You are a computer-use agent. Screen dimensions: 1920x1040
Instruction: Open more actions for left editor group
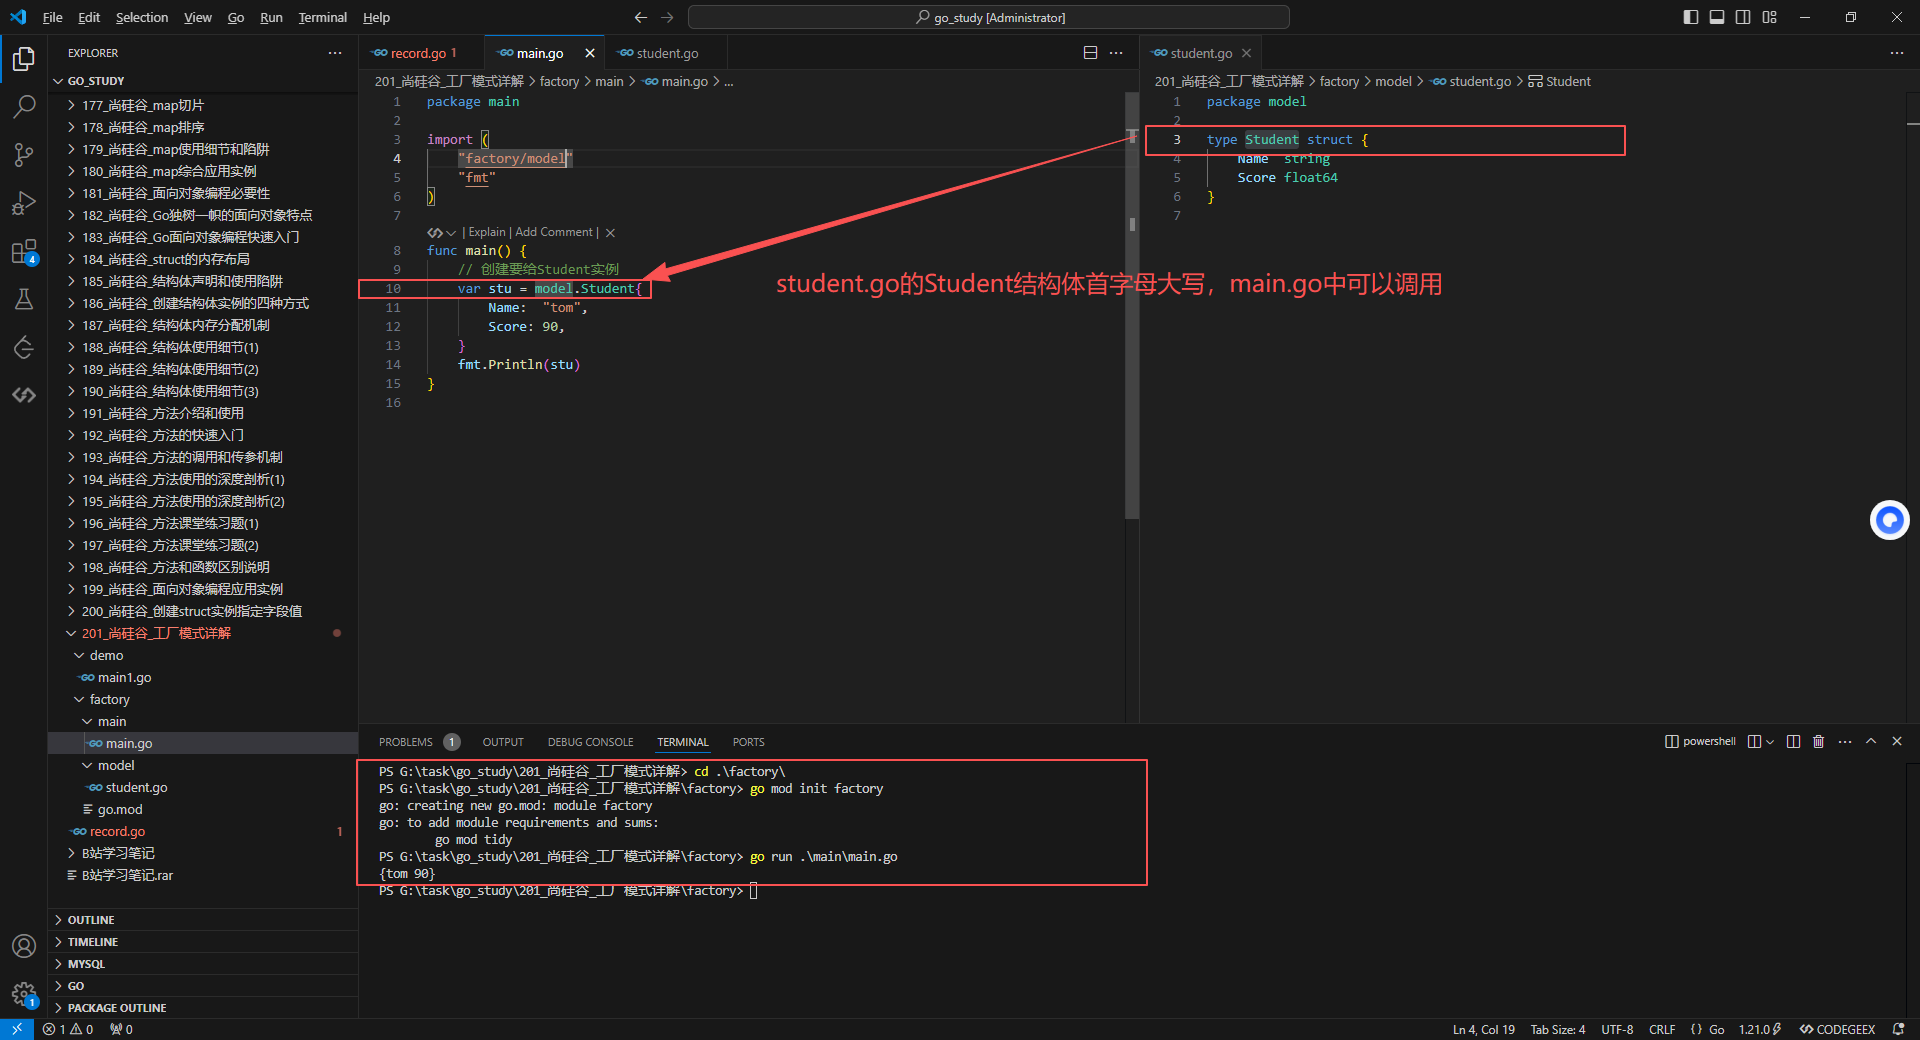click(1116, 53)
